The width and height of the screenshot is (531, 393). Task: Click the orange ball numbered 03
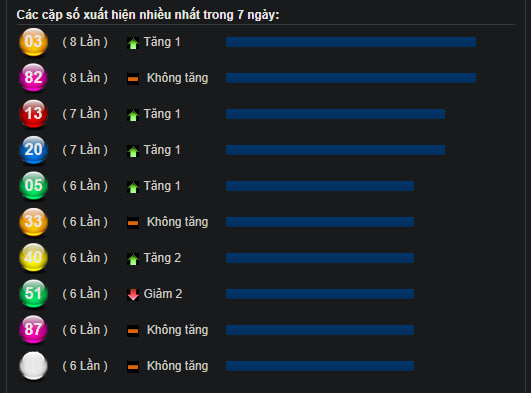(33, 42)
